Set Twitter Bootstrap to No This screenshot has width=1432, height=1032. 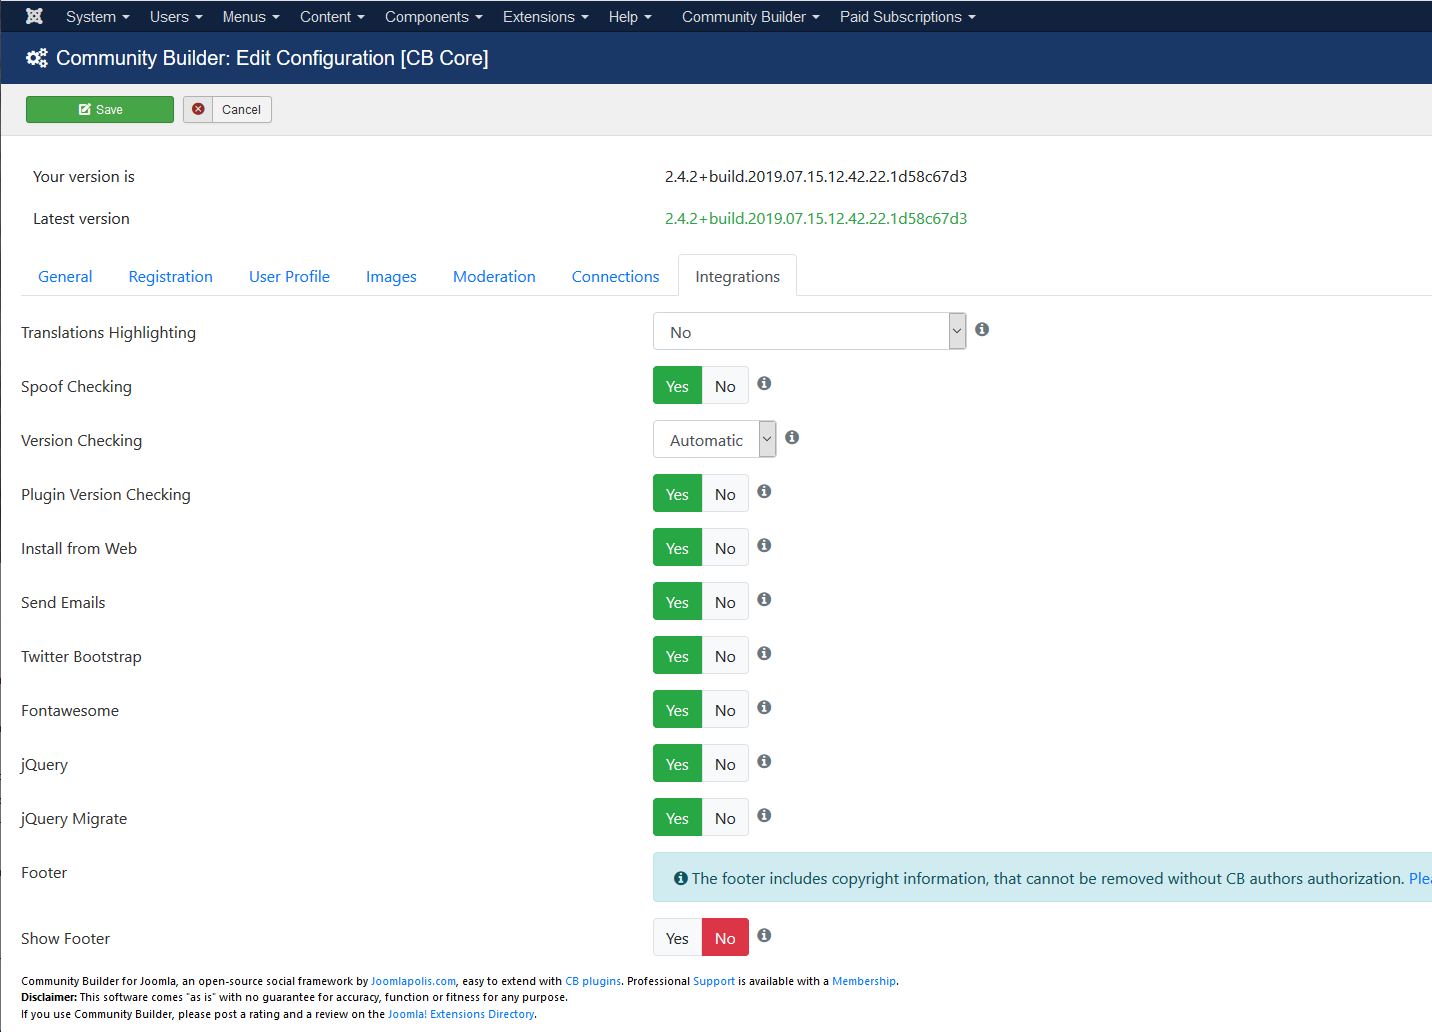[725, 656]
